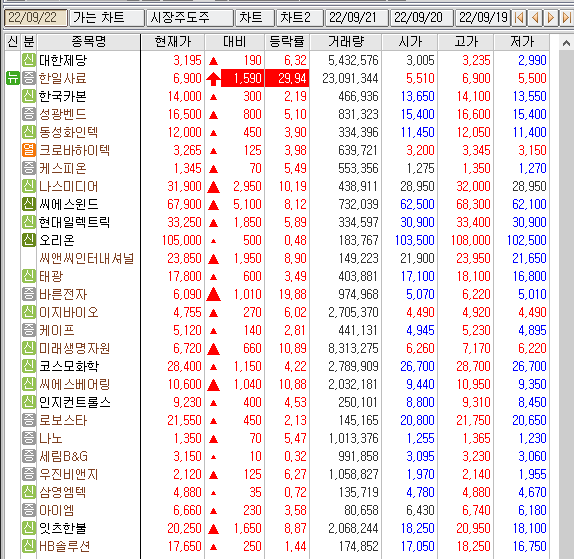Select the 22/09/21 date tab
This screenshot has height=559, width=574.
pyautogui.click(x=357, y=18)
